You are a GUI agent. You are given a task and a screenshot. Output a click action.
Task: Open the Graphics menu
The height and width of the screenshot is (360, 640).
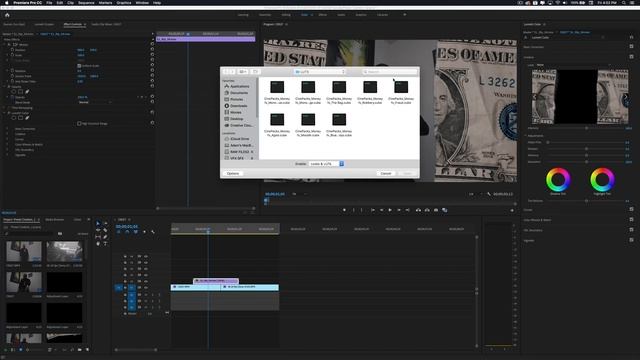(124, 3)
